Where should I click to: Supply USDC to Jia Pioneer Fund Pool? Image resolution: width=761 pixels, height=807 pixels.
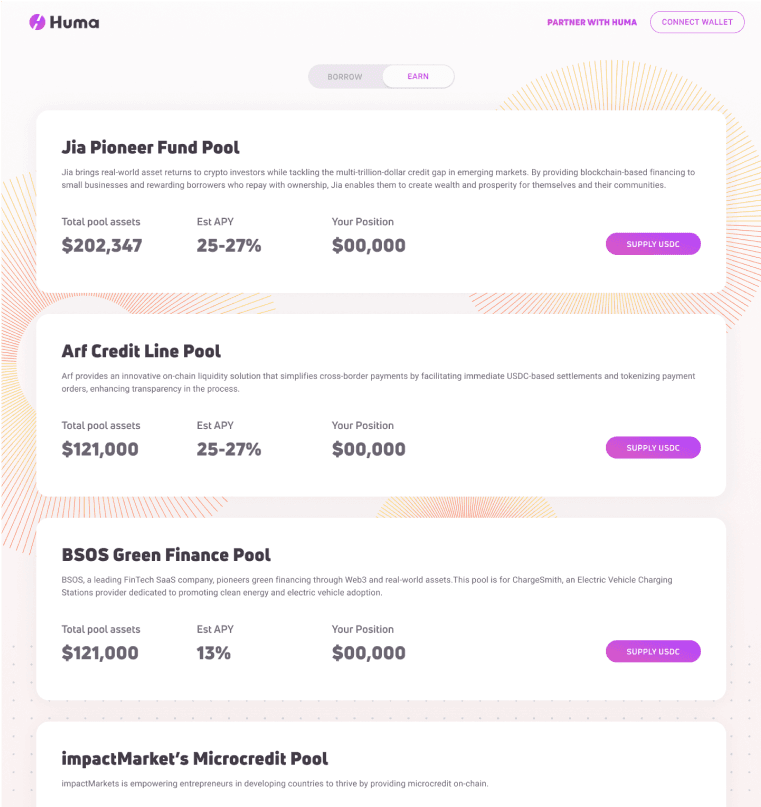[653, 244]
